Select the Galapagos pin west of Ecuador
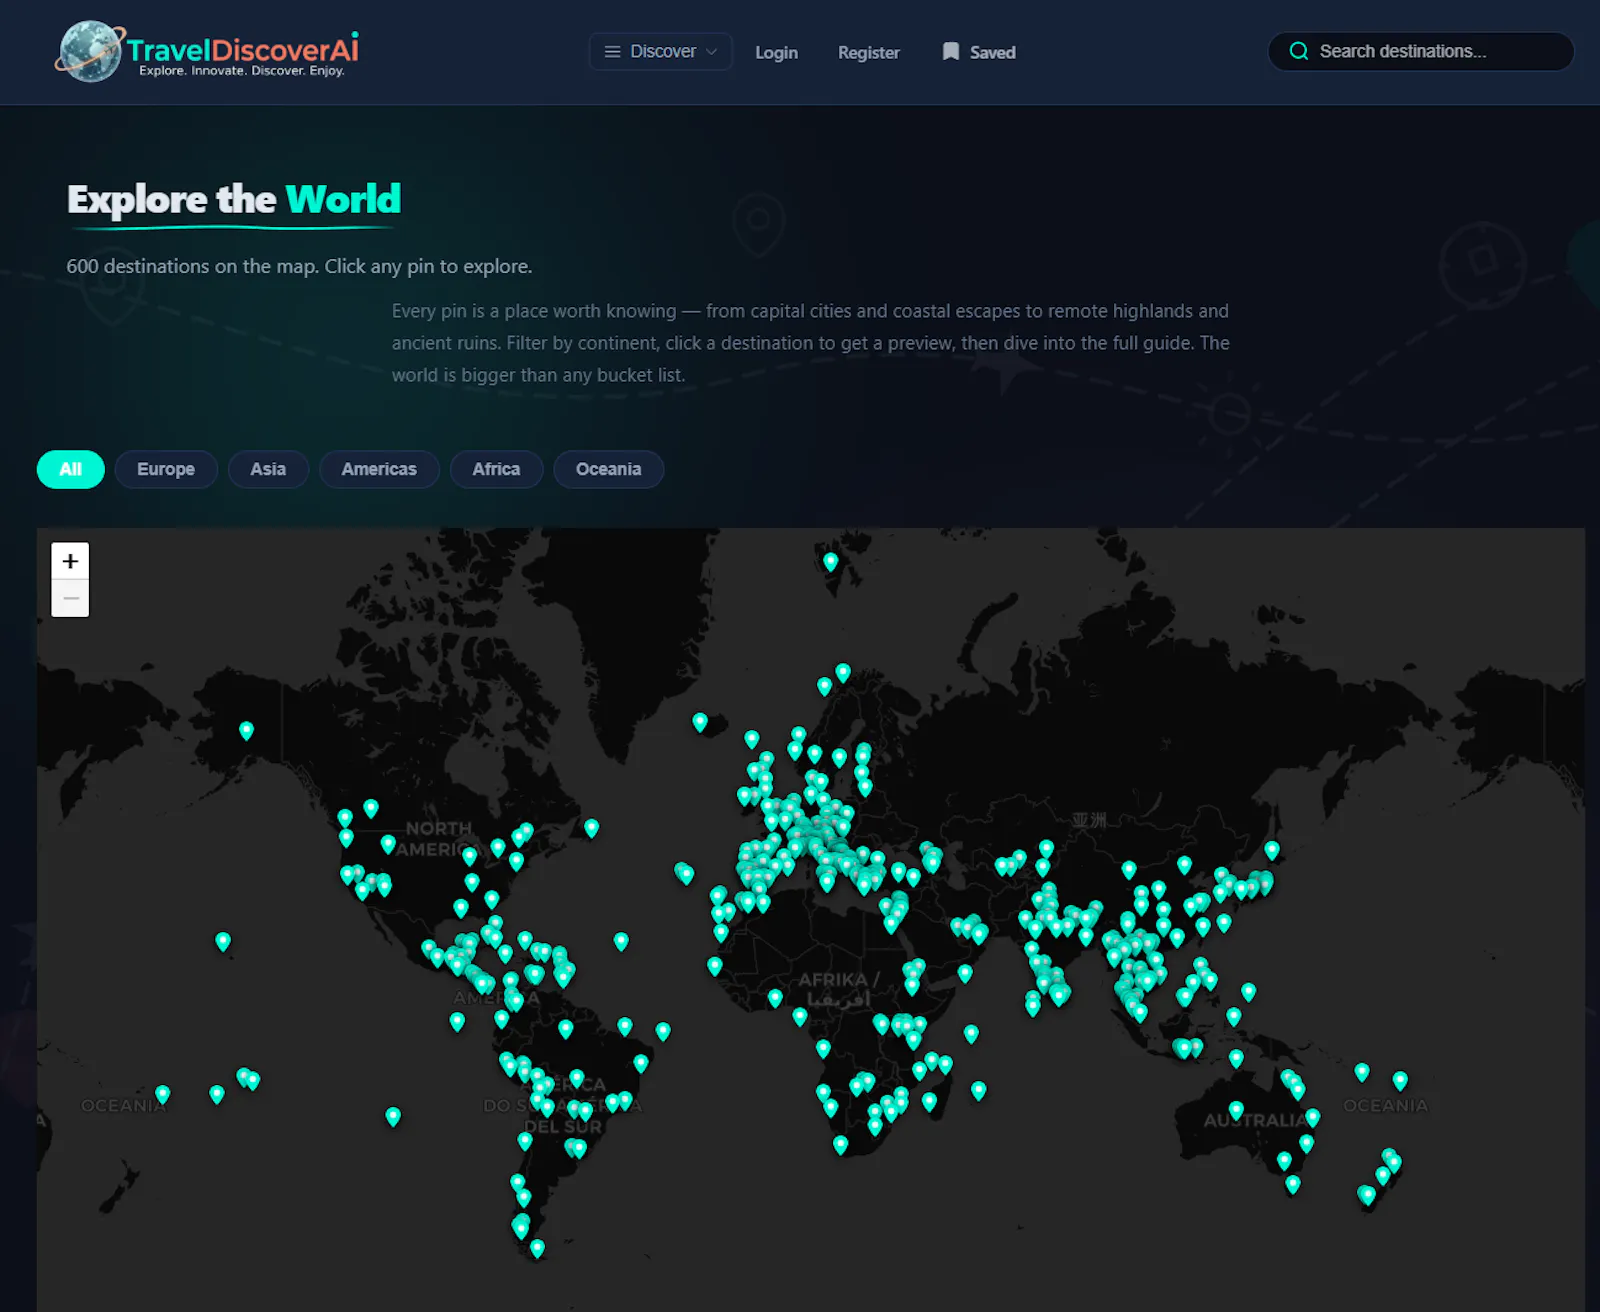The image size is (1600, 1312). [x=457, y=1021]
